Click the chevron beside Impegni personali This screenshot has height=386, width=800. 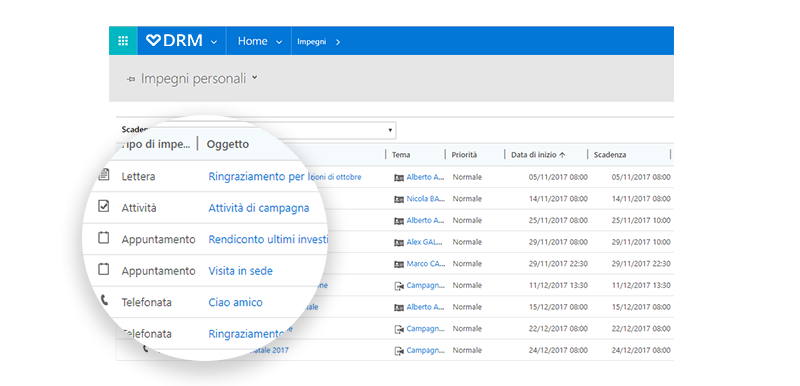(255, 78)
